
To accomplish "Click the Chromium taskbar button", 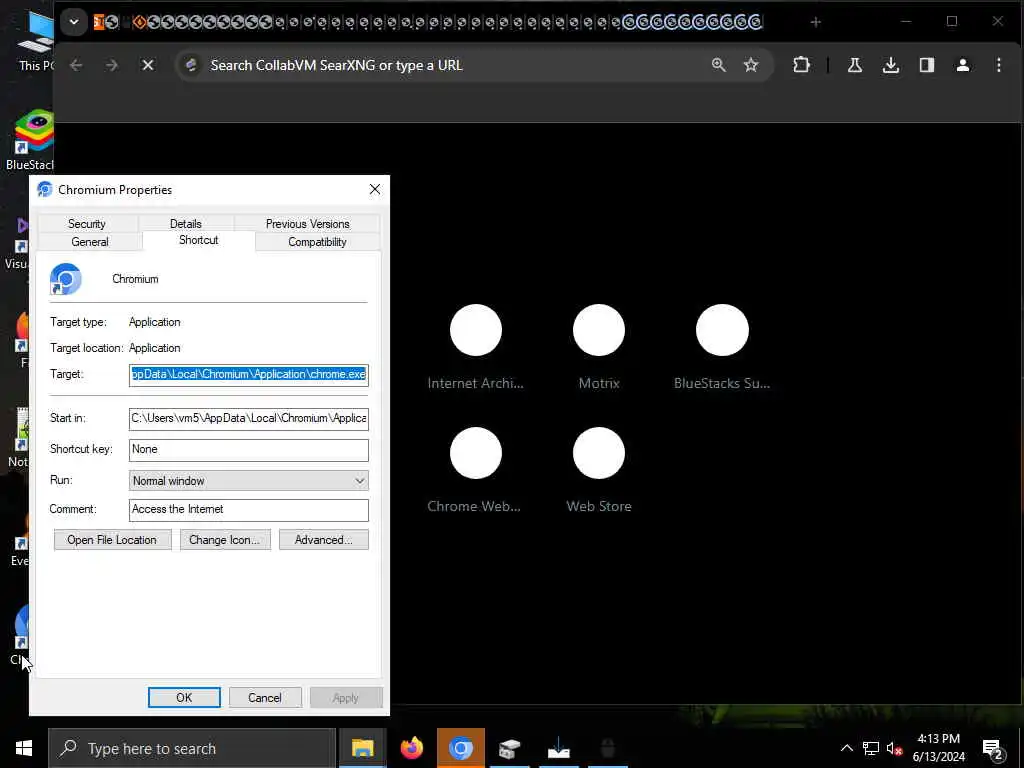I will [460, 748].
